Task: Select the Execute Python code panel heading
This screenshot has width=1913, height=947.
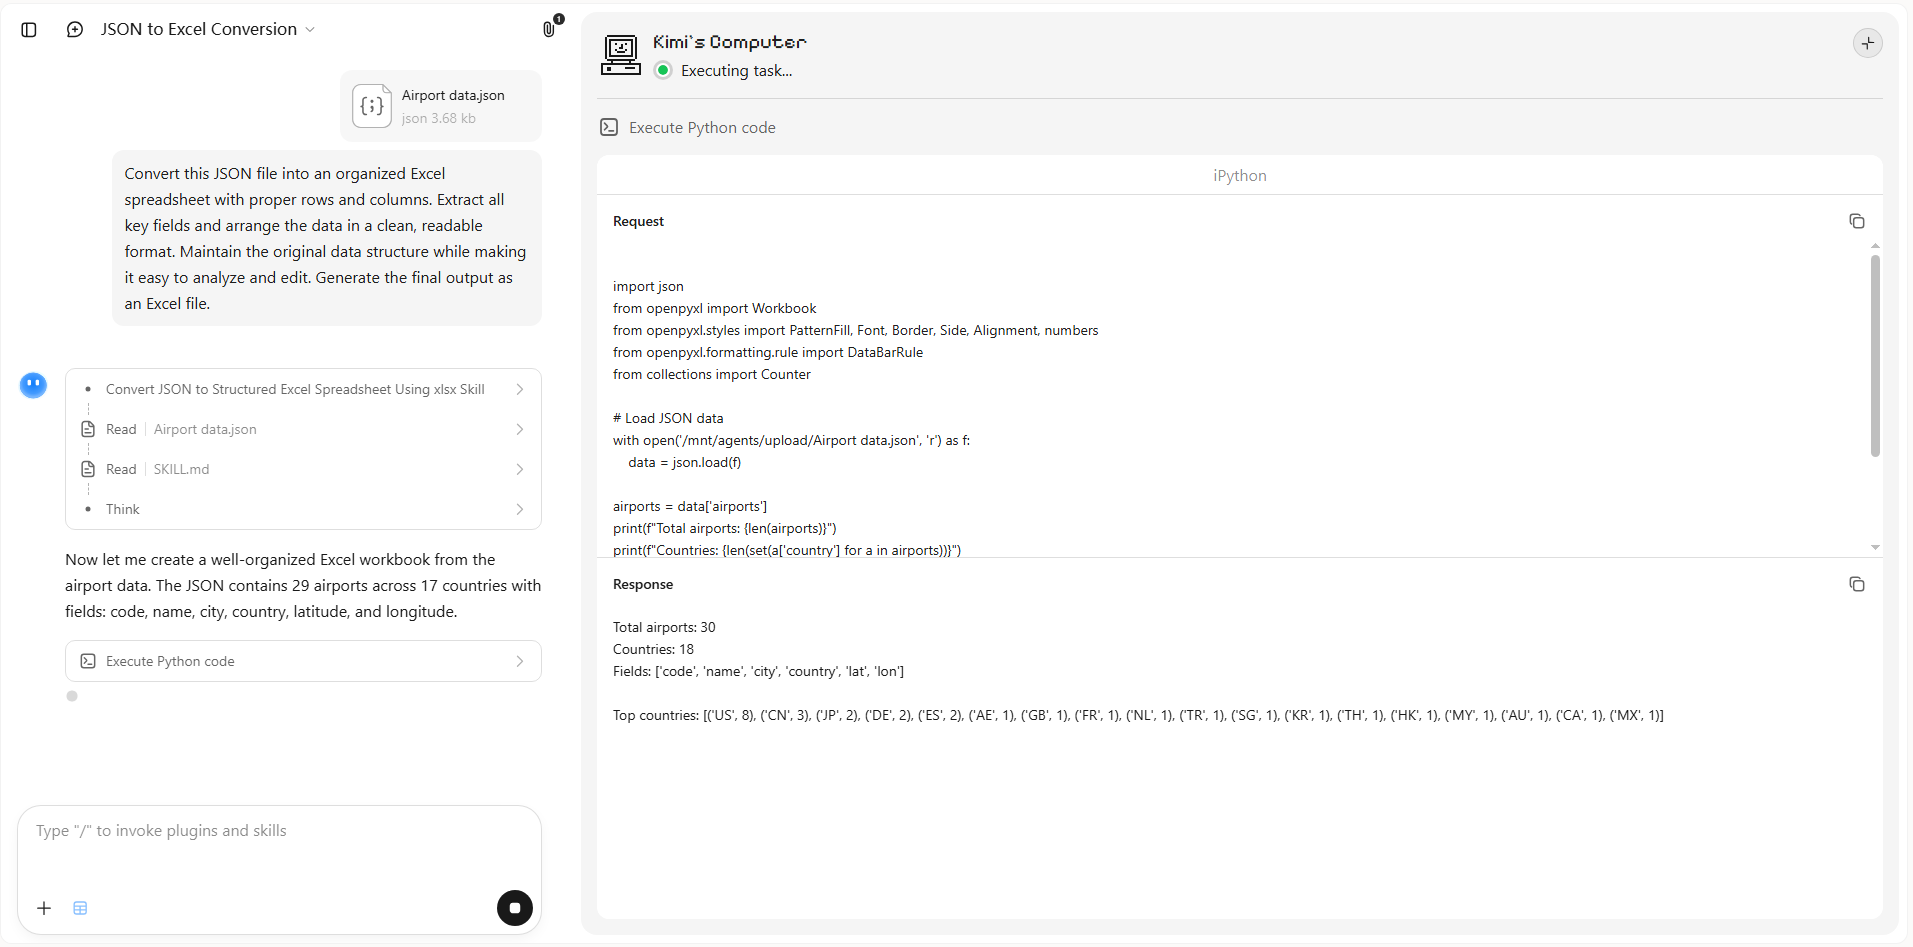Action: pyautogui.click(x=702, y=127)
